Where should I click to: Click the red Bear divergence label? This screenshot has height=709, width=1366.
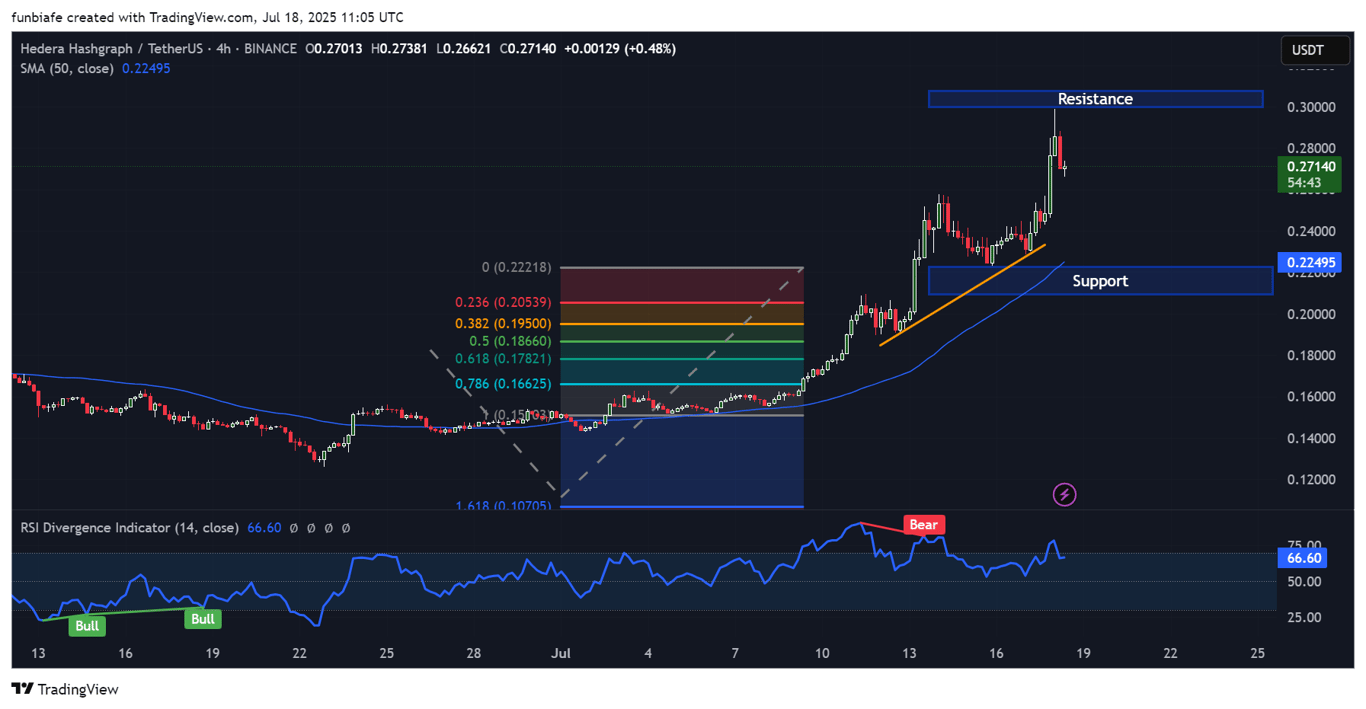[x=923, y=524]
